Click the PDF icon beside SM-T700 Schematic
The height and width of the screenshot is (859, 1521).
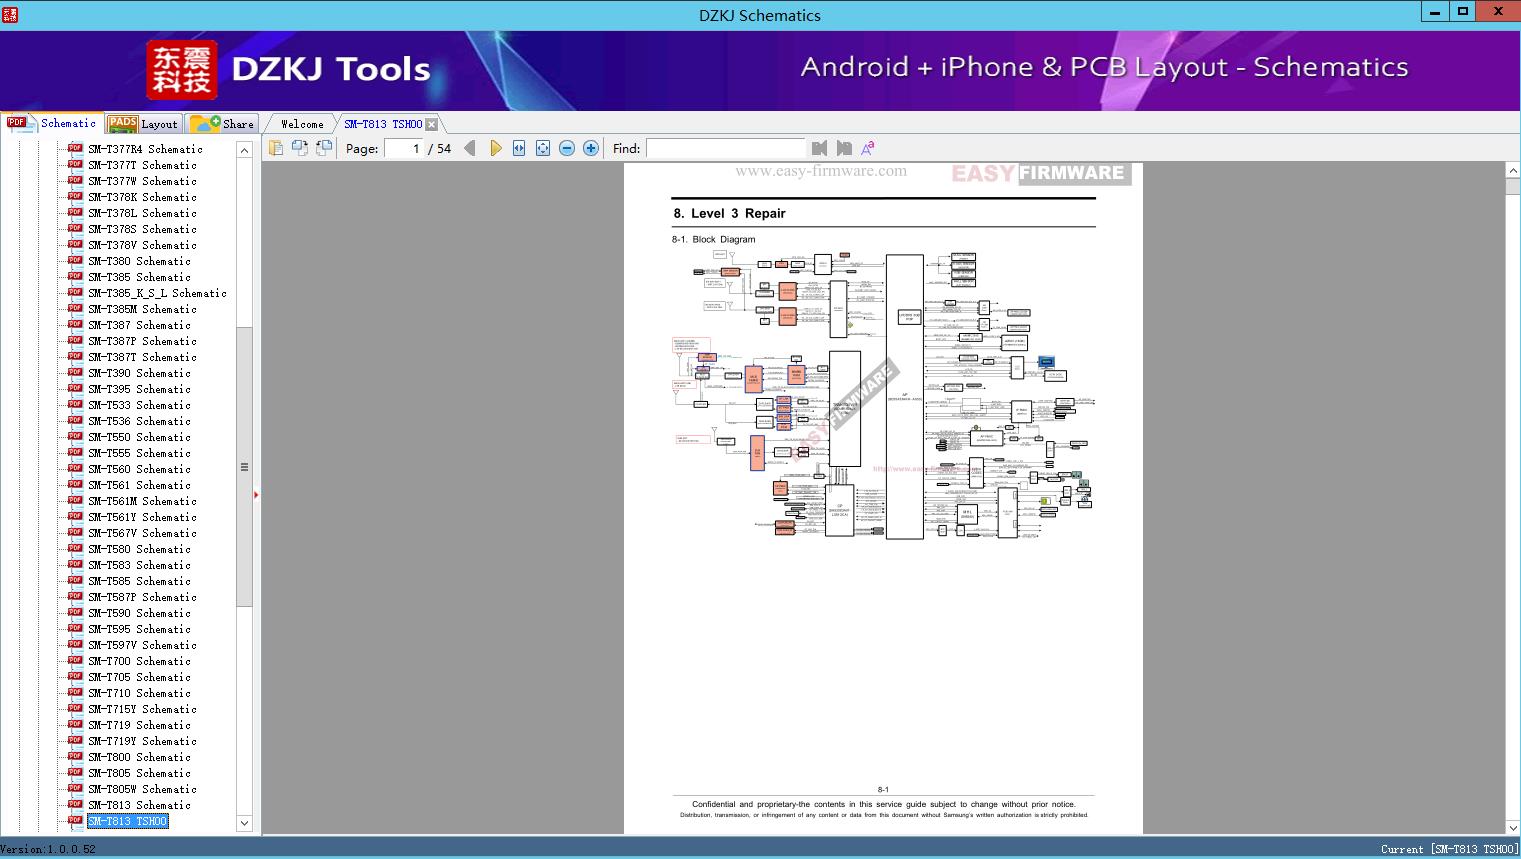click(75, 661)
